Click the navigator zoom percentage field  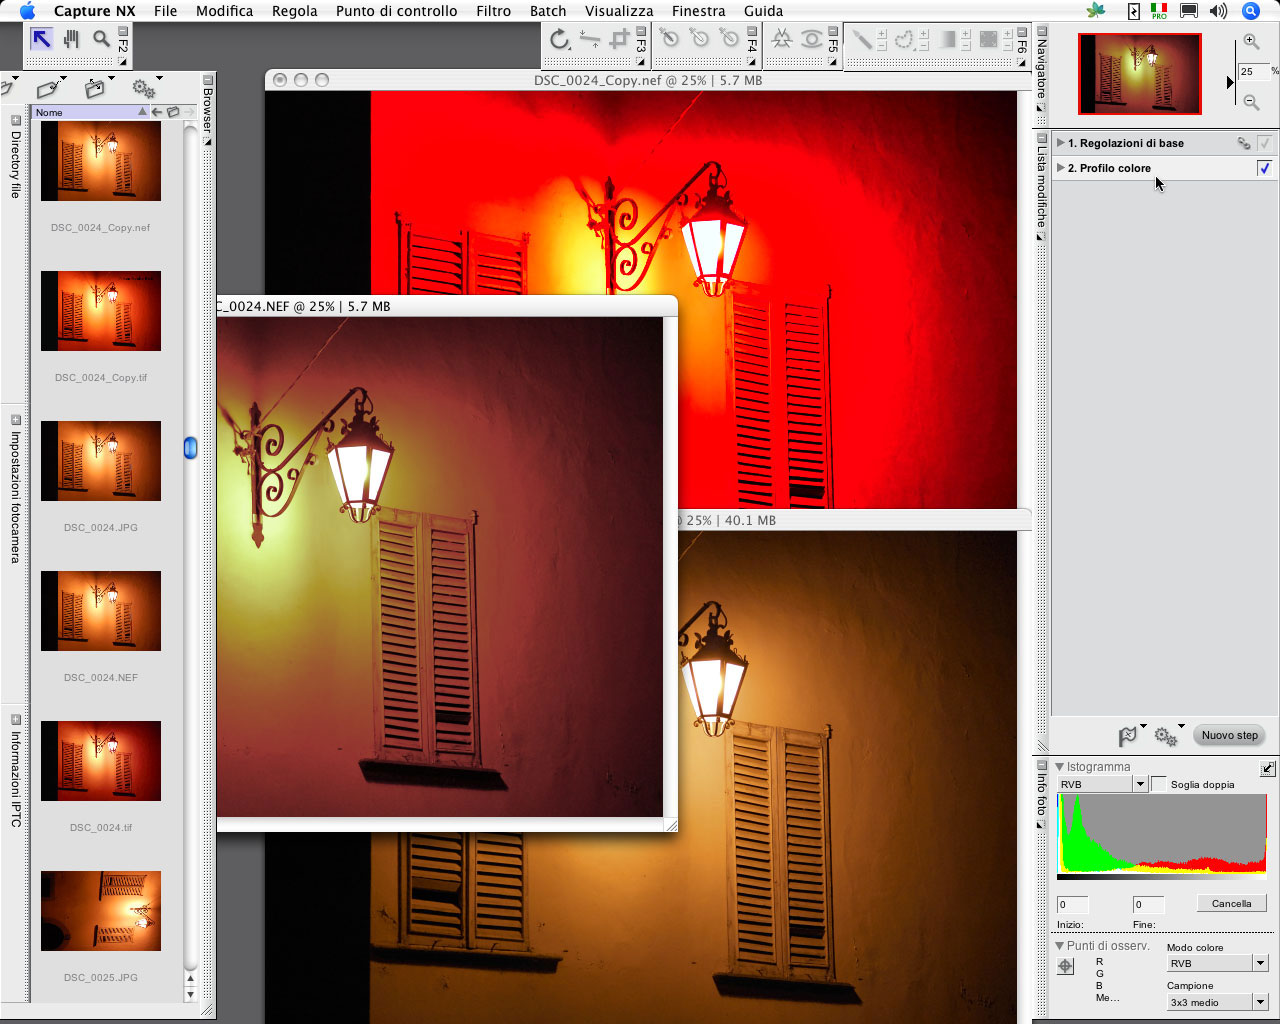point(1254,72)
